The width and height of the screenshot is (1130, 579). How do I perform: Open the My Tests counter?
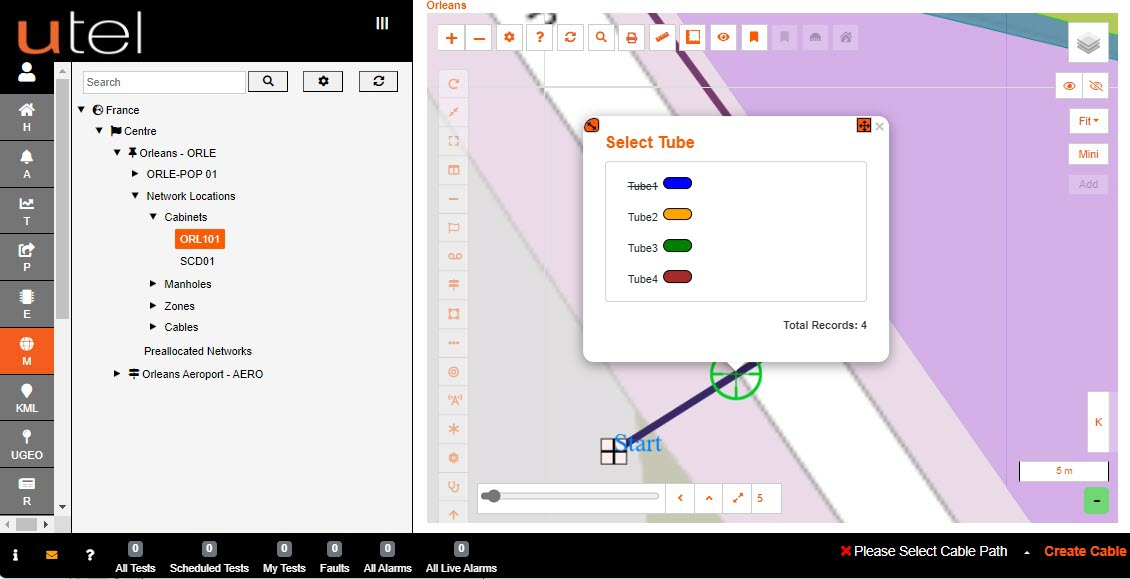click(x=284, y=558)
